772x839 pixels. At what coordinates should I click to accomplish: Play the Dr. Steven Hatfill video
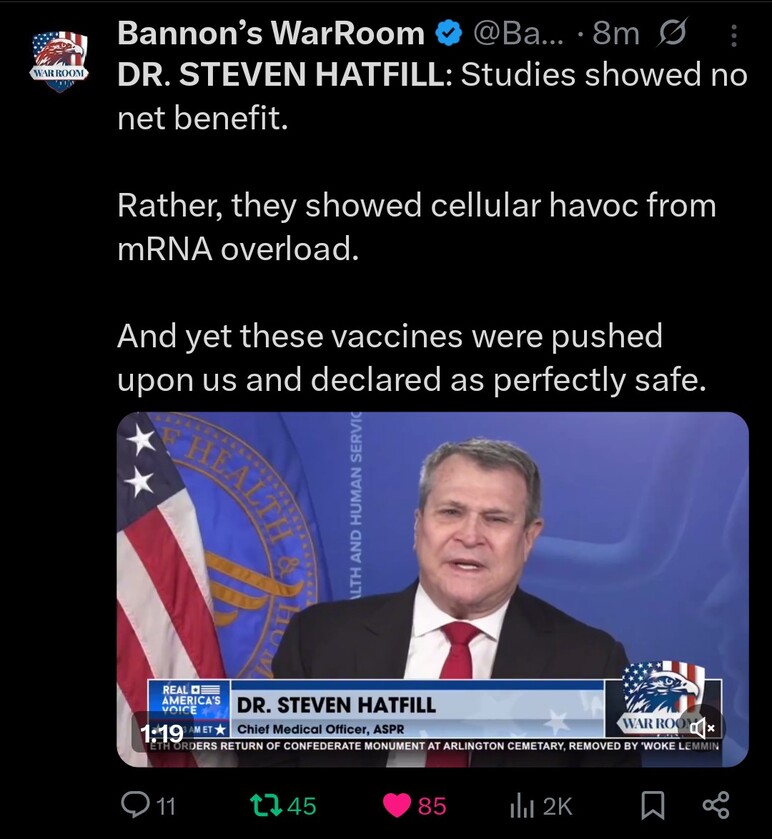[x=432, y=589]
